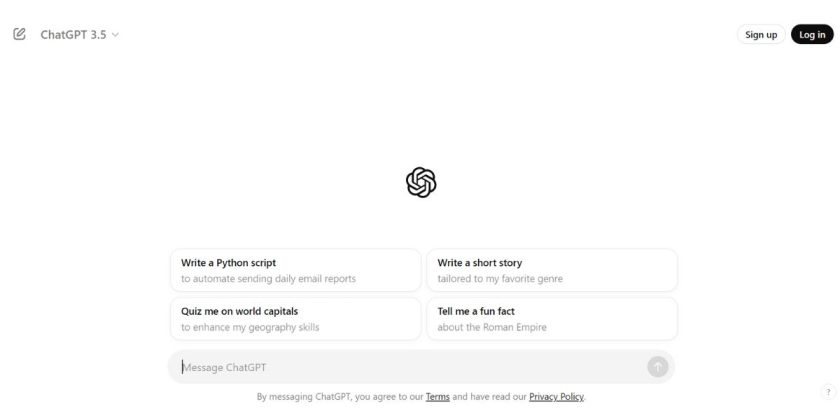The height and width of the screenshot is (420, 840).
Task: Open the Privacy Policy link
Action: click(556, 397)
